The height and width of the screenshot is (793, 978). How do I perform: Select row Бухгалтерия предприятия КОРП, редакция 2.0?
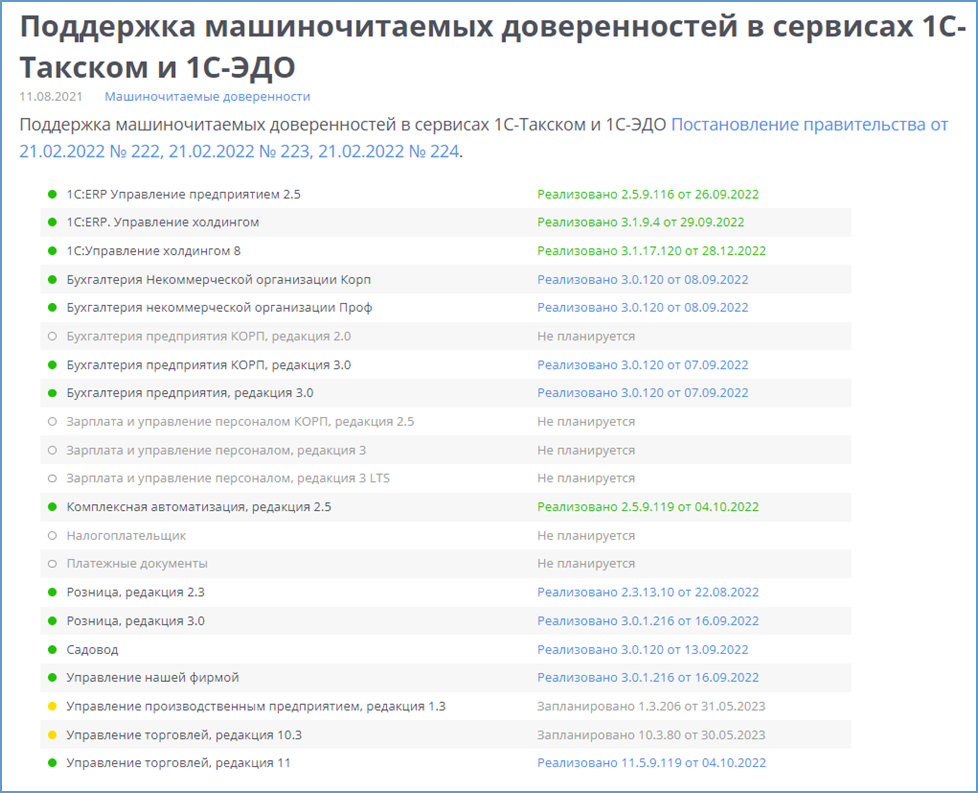click(x=446, y=336)
